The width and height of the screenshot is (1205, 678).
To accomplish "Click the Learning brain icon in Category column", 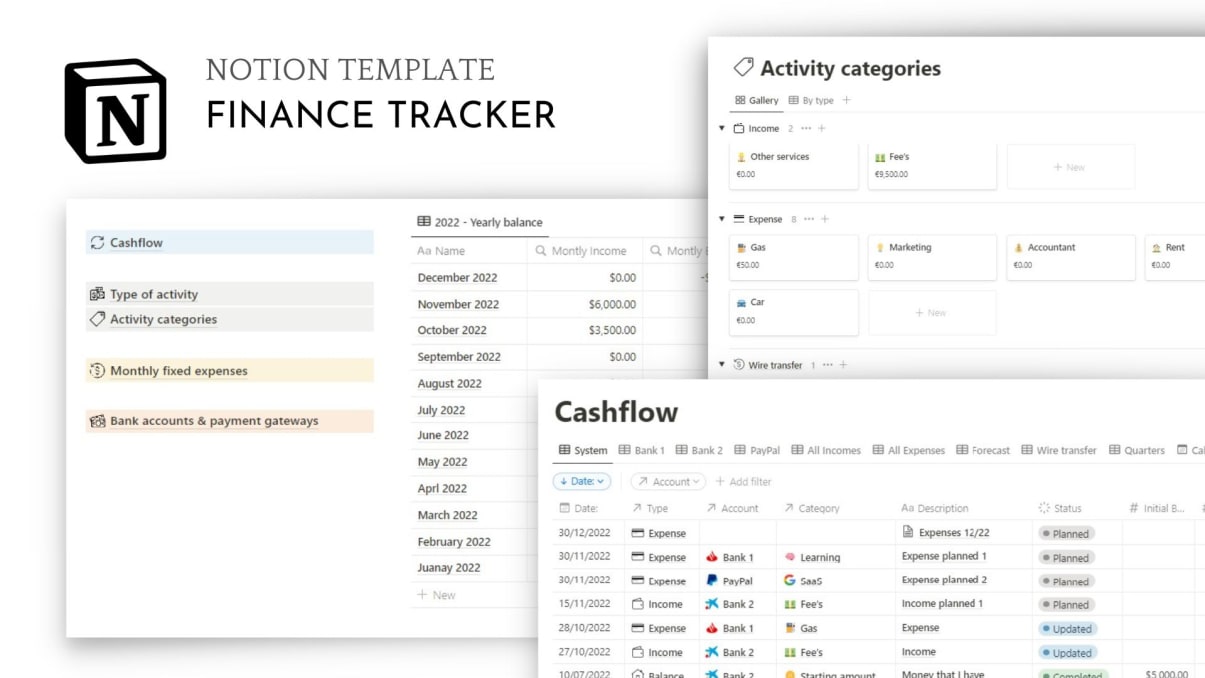I will click(790, 557).
